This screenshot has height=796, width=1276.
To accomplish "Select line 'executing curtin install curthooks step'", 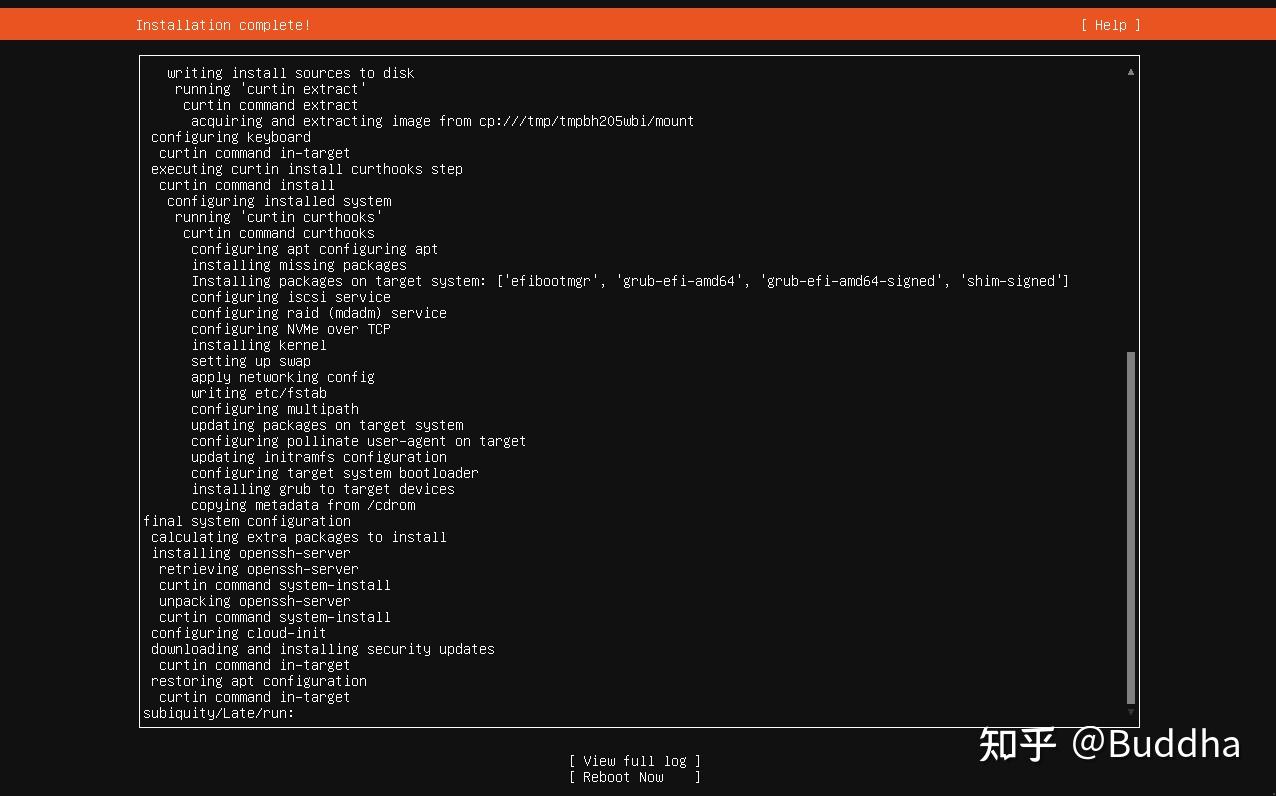I will pyautogui.click(x=307, y=169).
